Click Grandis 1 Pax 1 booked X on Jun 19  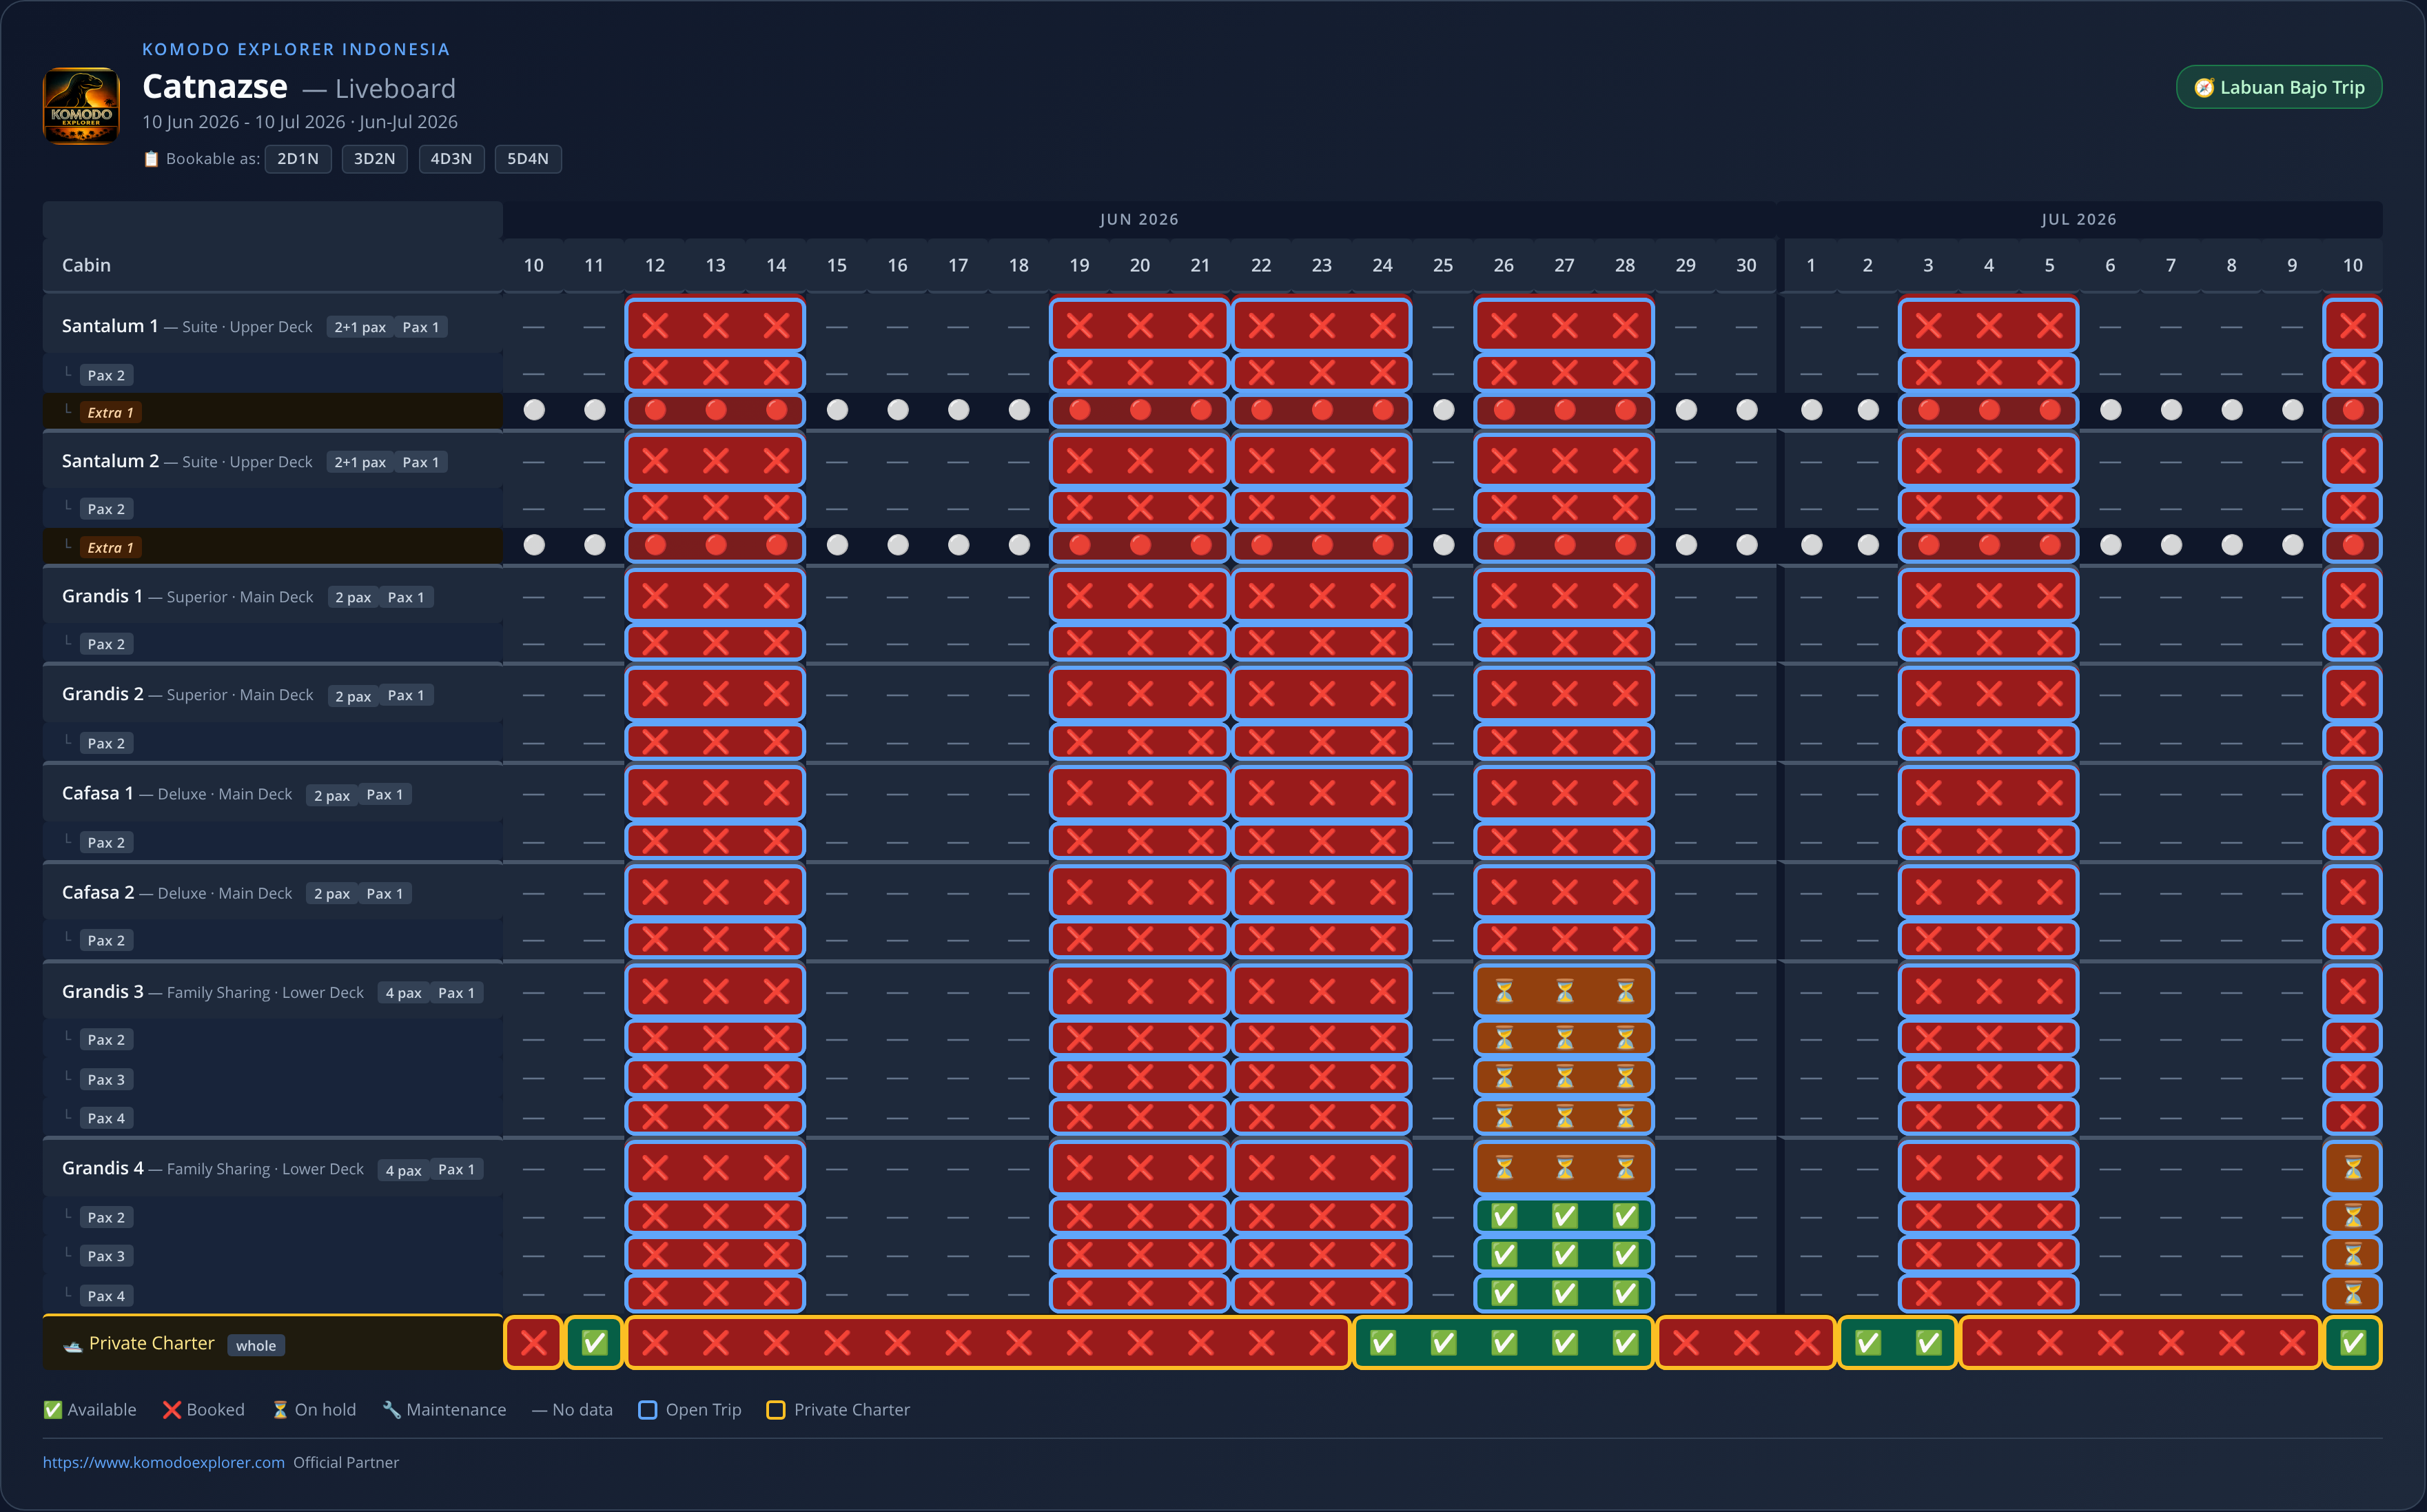pyautogui.click(x=1079, y=596)
